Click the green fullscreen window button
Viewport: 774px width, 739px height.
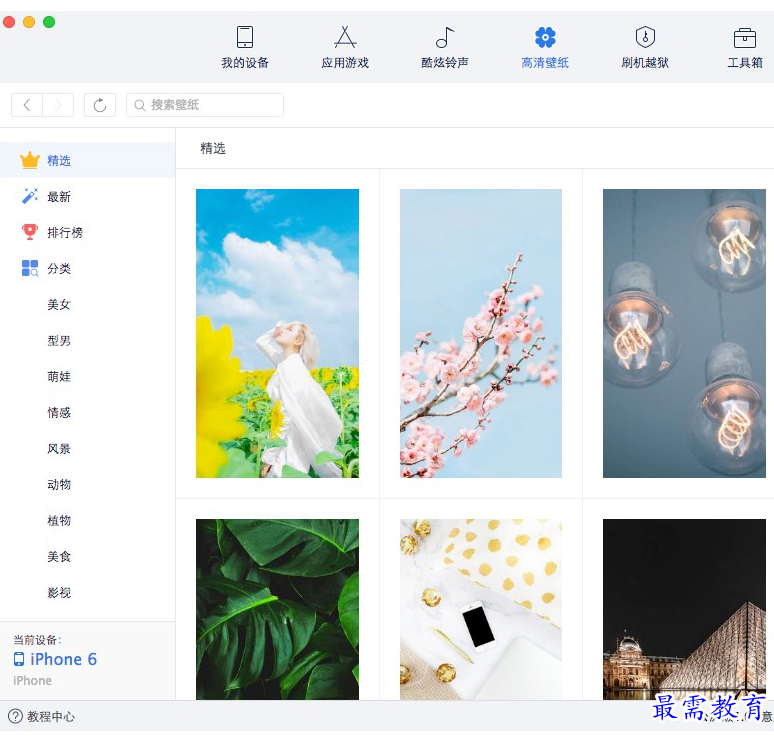coord(49,22)
